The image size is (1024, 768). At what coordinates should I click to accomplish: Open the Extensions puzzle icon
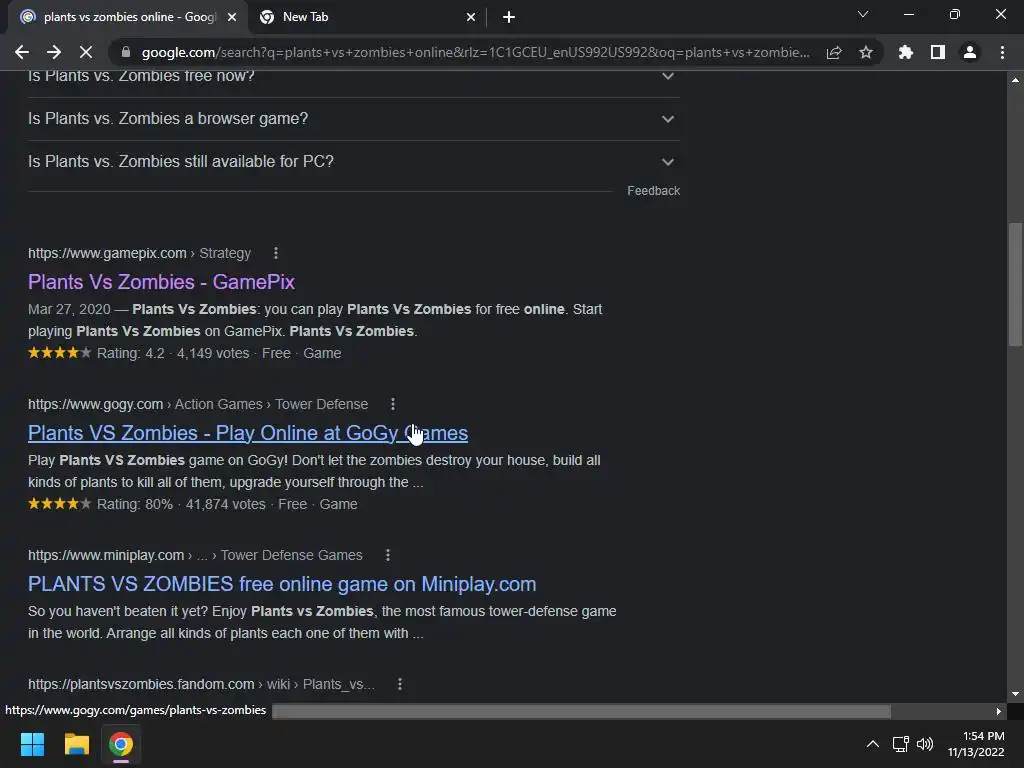click(905, 52)
